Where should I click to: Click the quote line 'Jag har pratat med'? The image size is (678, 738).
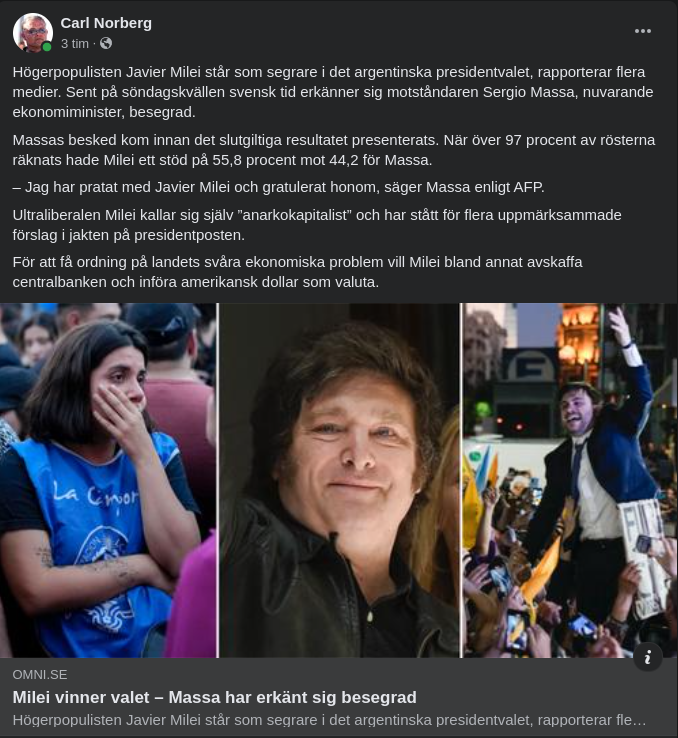(279, 187)
